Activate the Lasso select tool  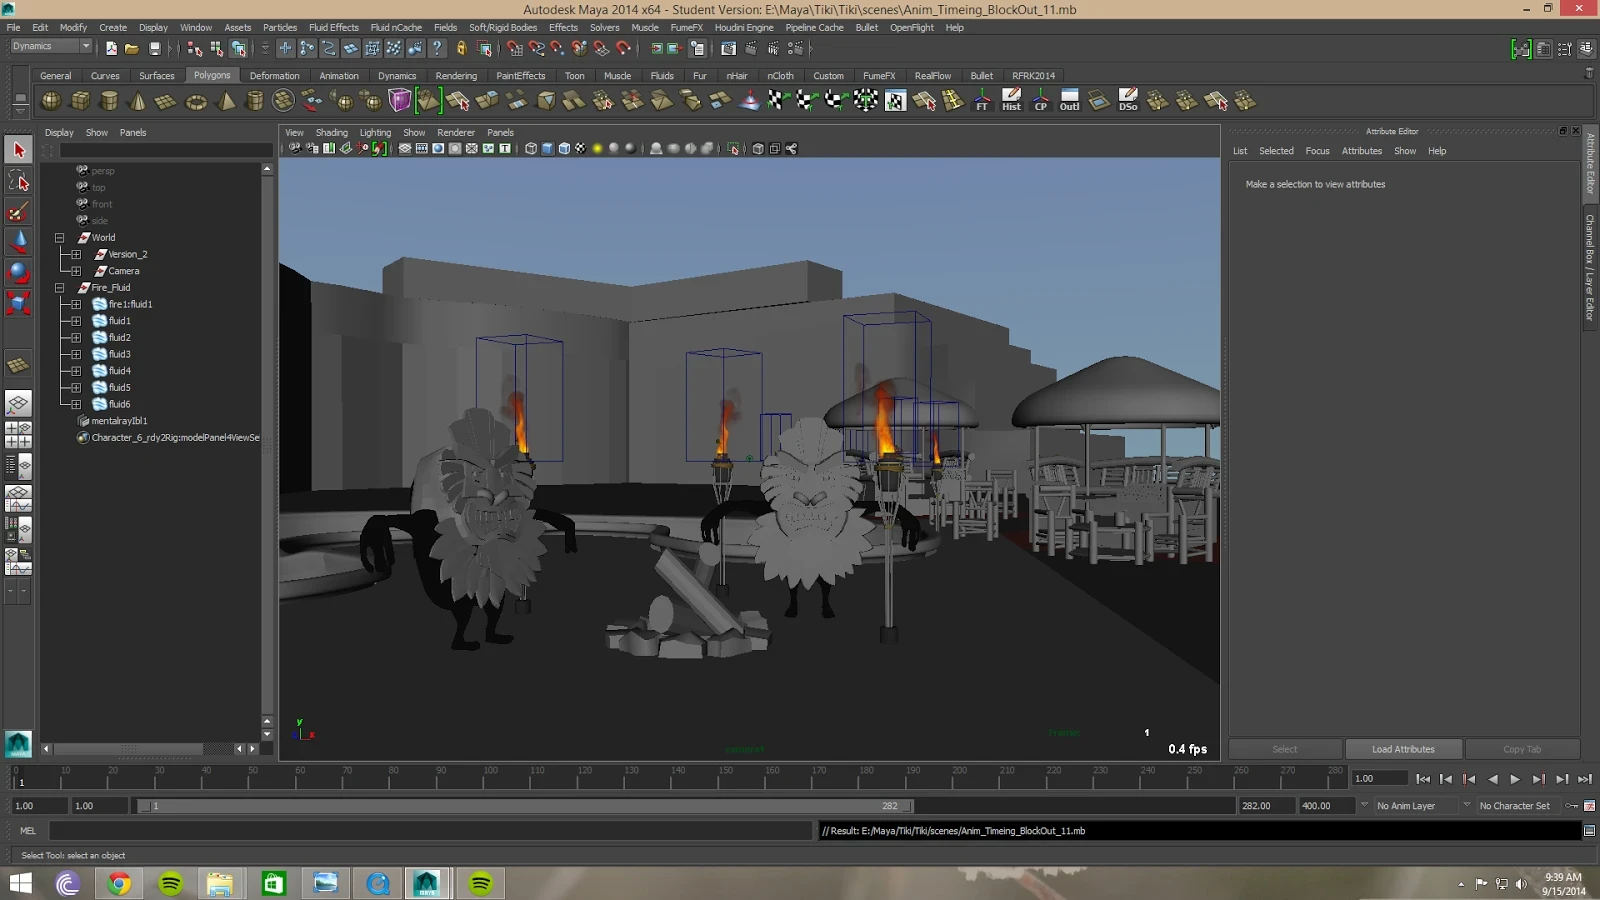pyautogui.click(x=18, y=181)
